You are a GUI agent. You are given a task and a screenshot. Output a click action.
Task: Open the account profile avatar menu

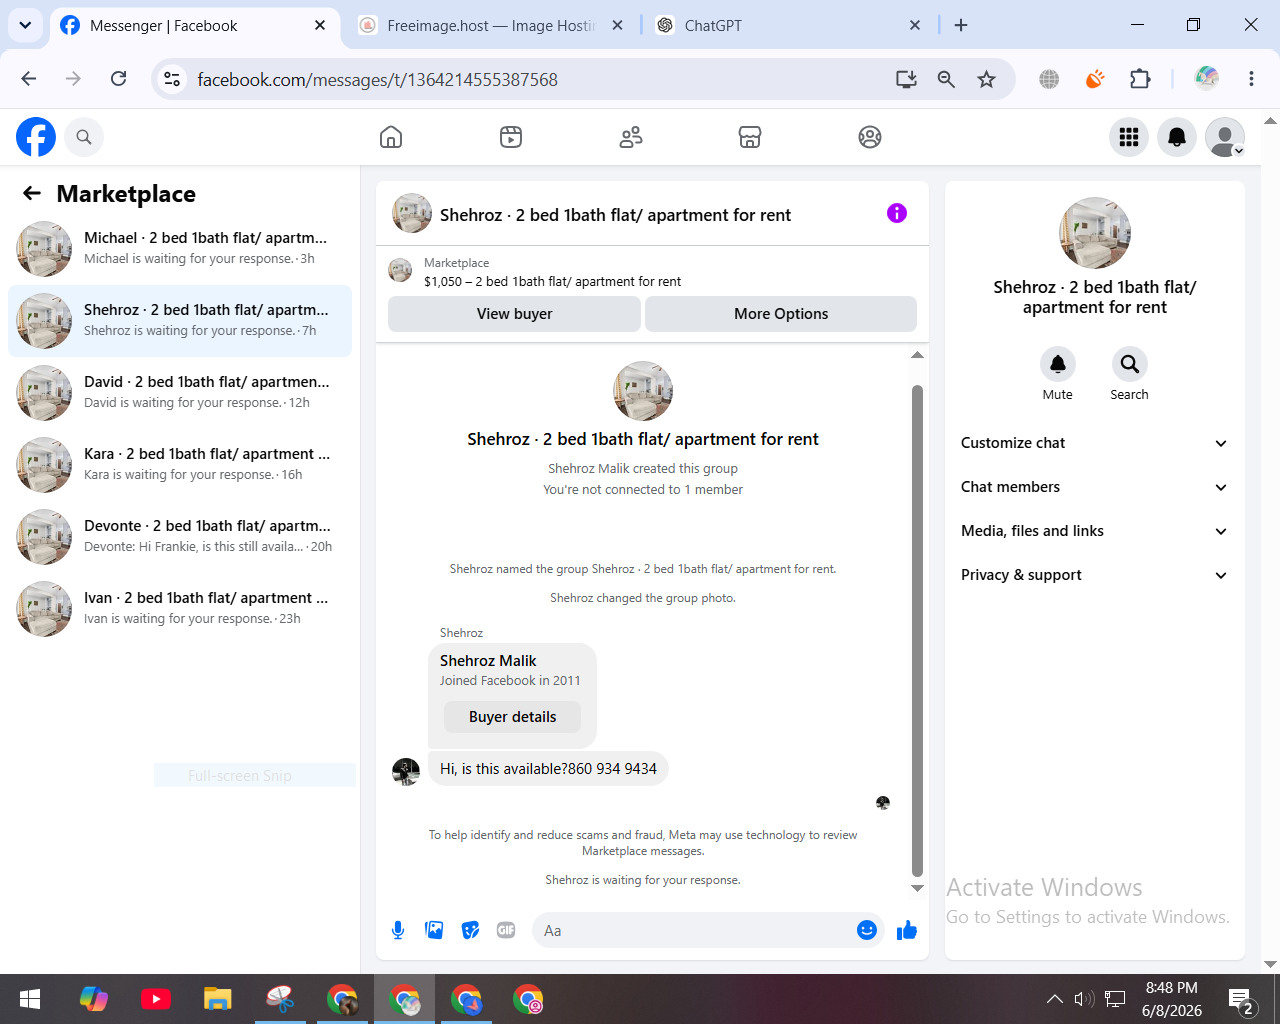pos(1225,137)
